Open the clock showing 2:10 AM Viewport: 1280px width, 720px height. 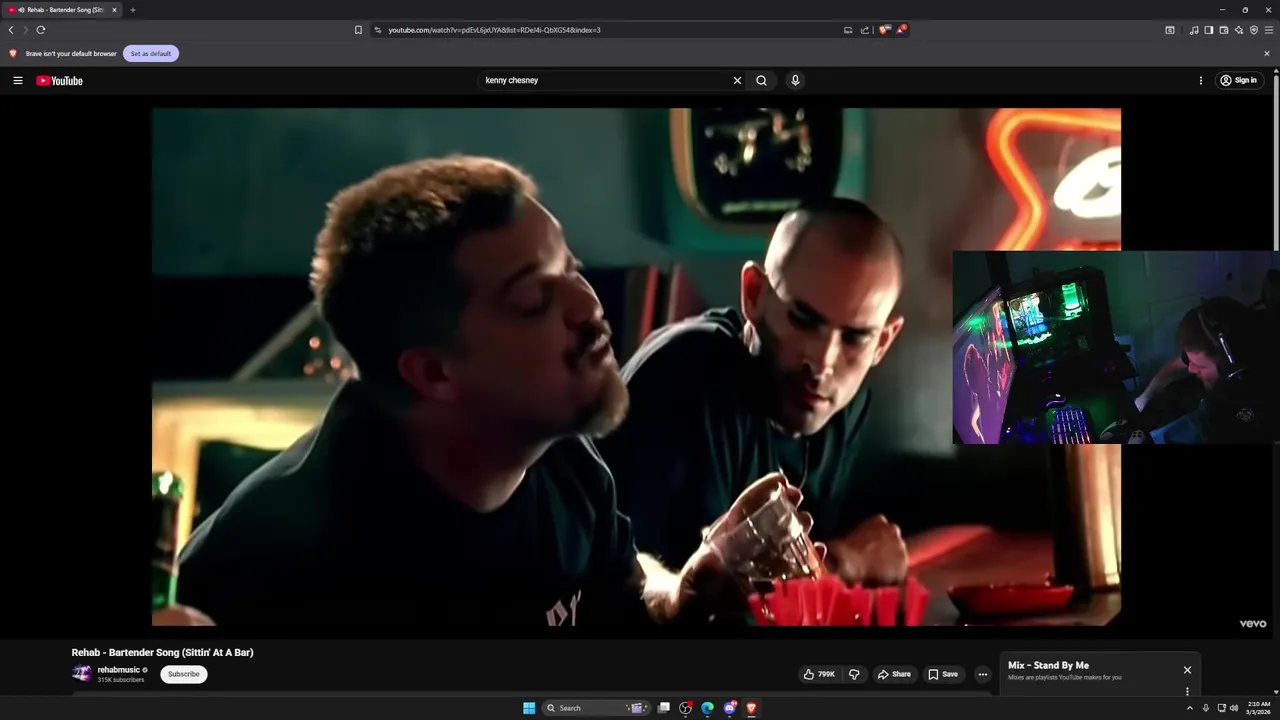[x=1258, y=708]
